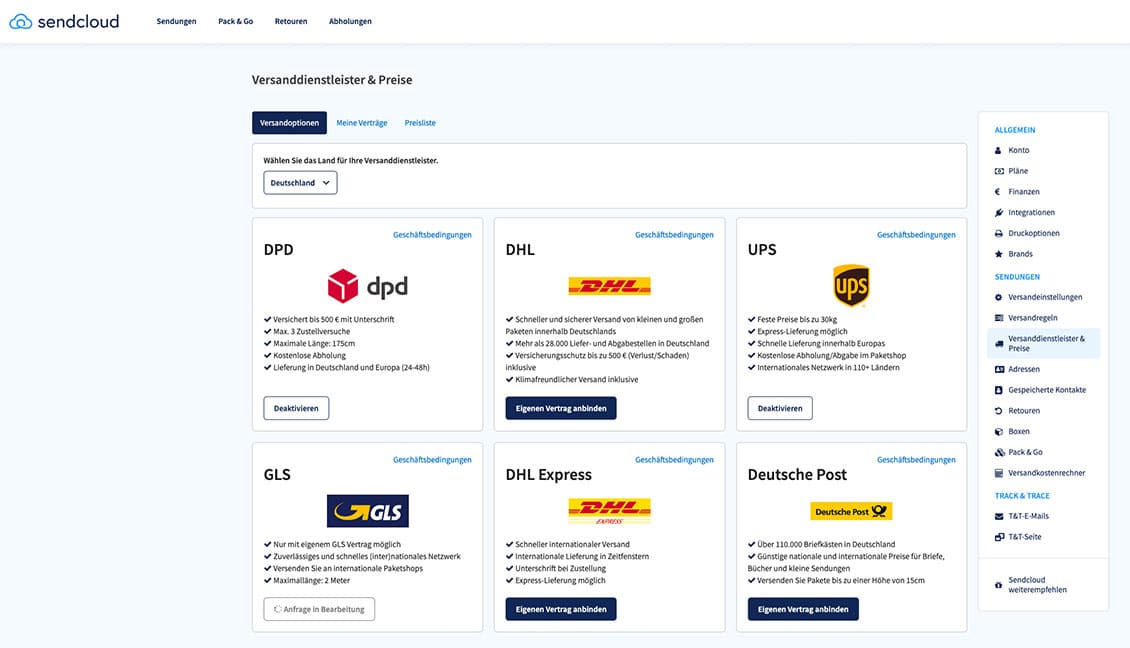Connect own contract for DHL Express
1130x648 pixels.
coord(561,609)
